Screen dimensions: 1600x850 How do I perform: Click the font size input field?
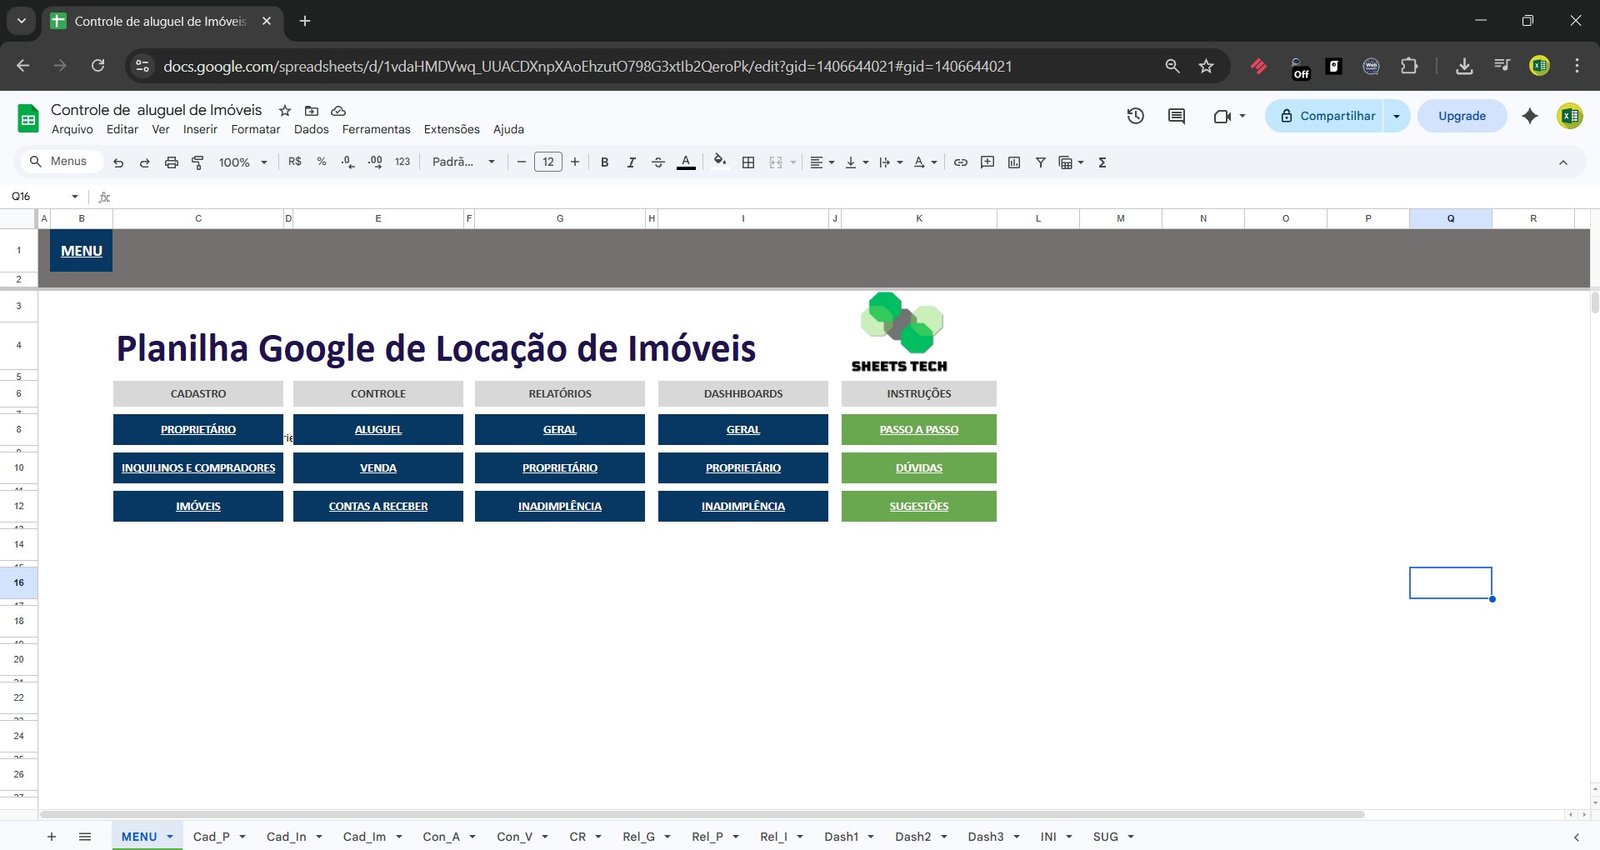tap(548, 162)
